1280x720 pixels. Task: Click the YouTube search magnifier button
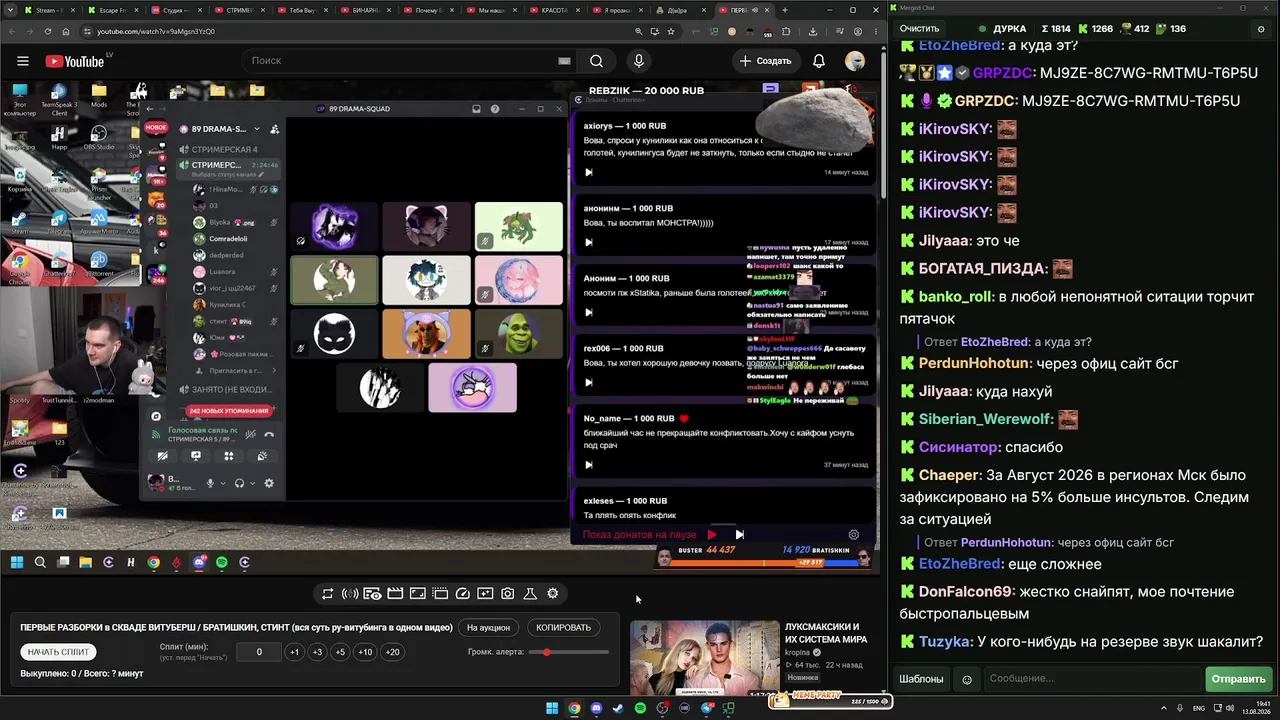596,61
